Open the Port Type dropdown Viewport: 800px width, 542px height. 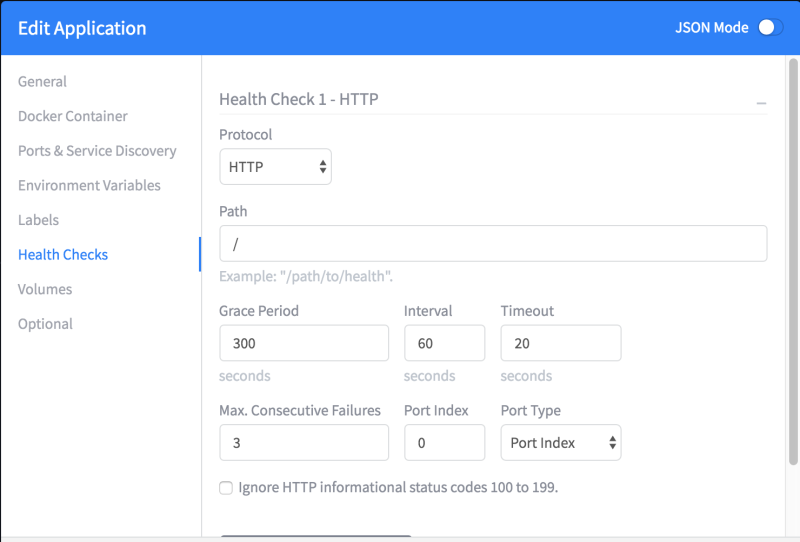pos(560,442)
